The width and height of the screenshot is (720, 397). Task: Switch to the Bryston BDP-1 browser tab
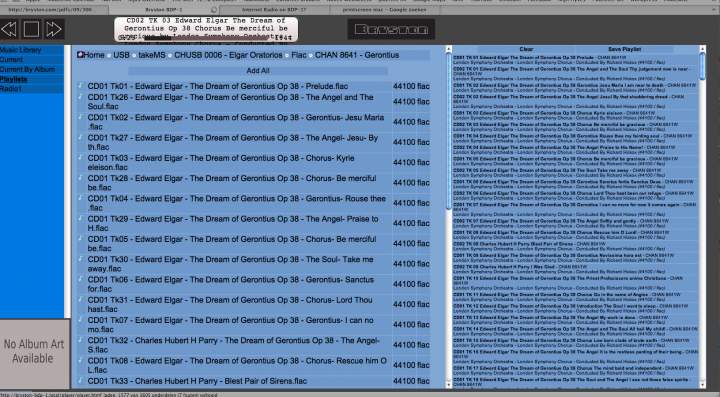(164, 9)
